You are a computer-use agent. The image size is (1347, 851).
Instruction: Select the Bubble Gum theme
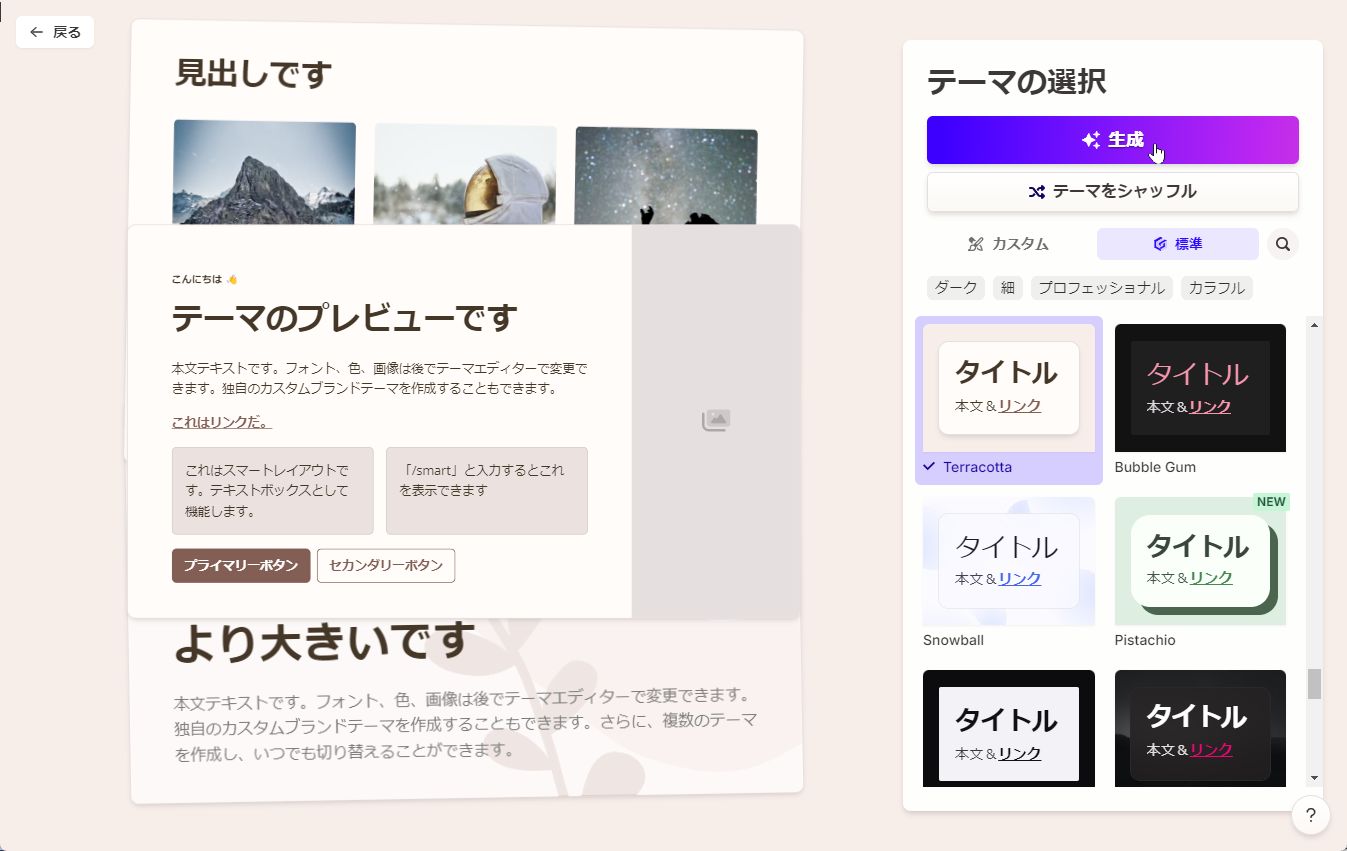click(x=1199, y=388)
